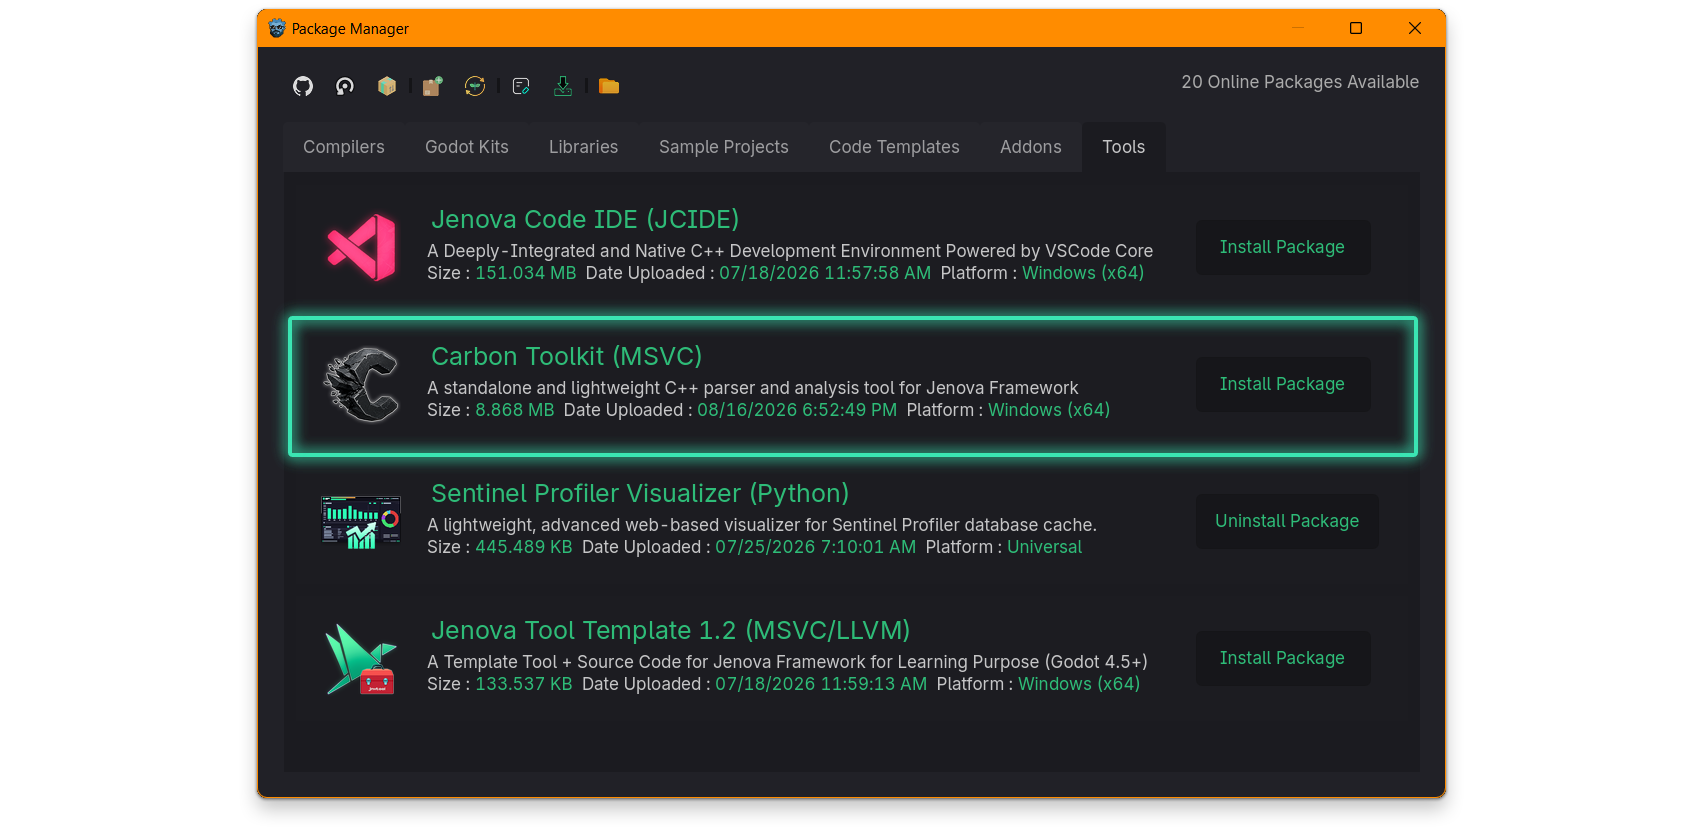
Task: Click the Carbon Toolkit C logo
Action: (x=362, y=385)
